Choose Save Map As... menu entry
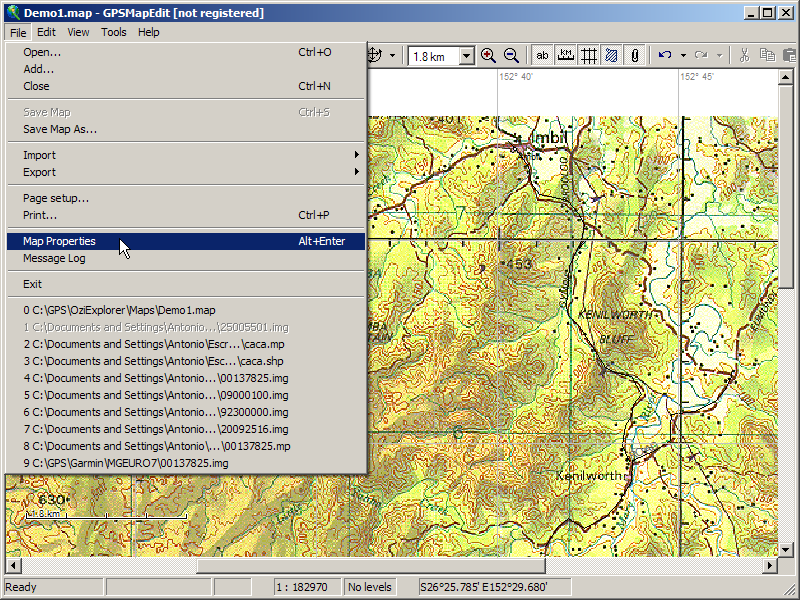This screenshot has height=600, width=800. tap(60, 129)
